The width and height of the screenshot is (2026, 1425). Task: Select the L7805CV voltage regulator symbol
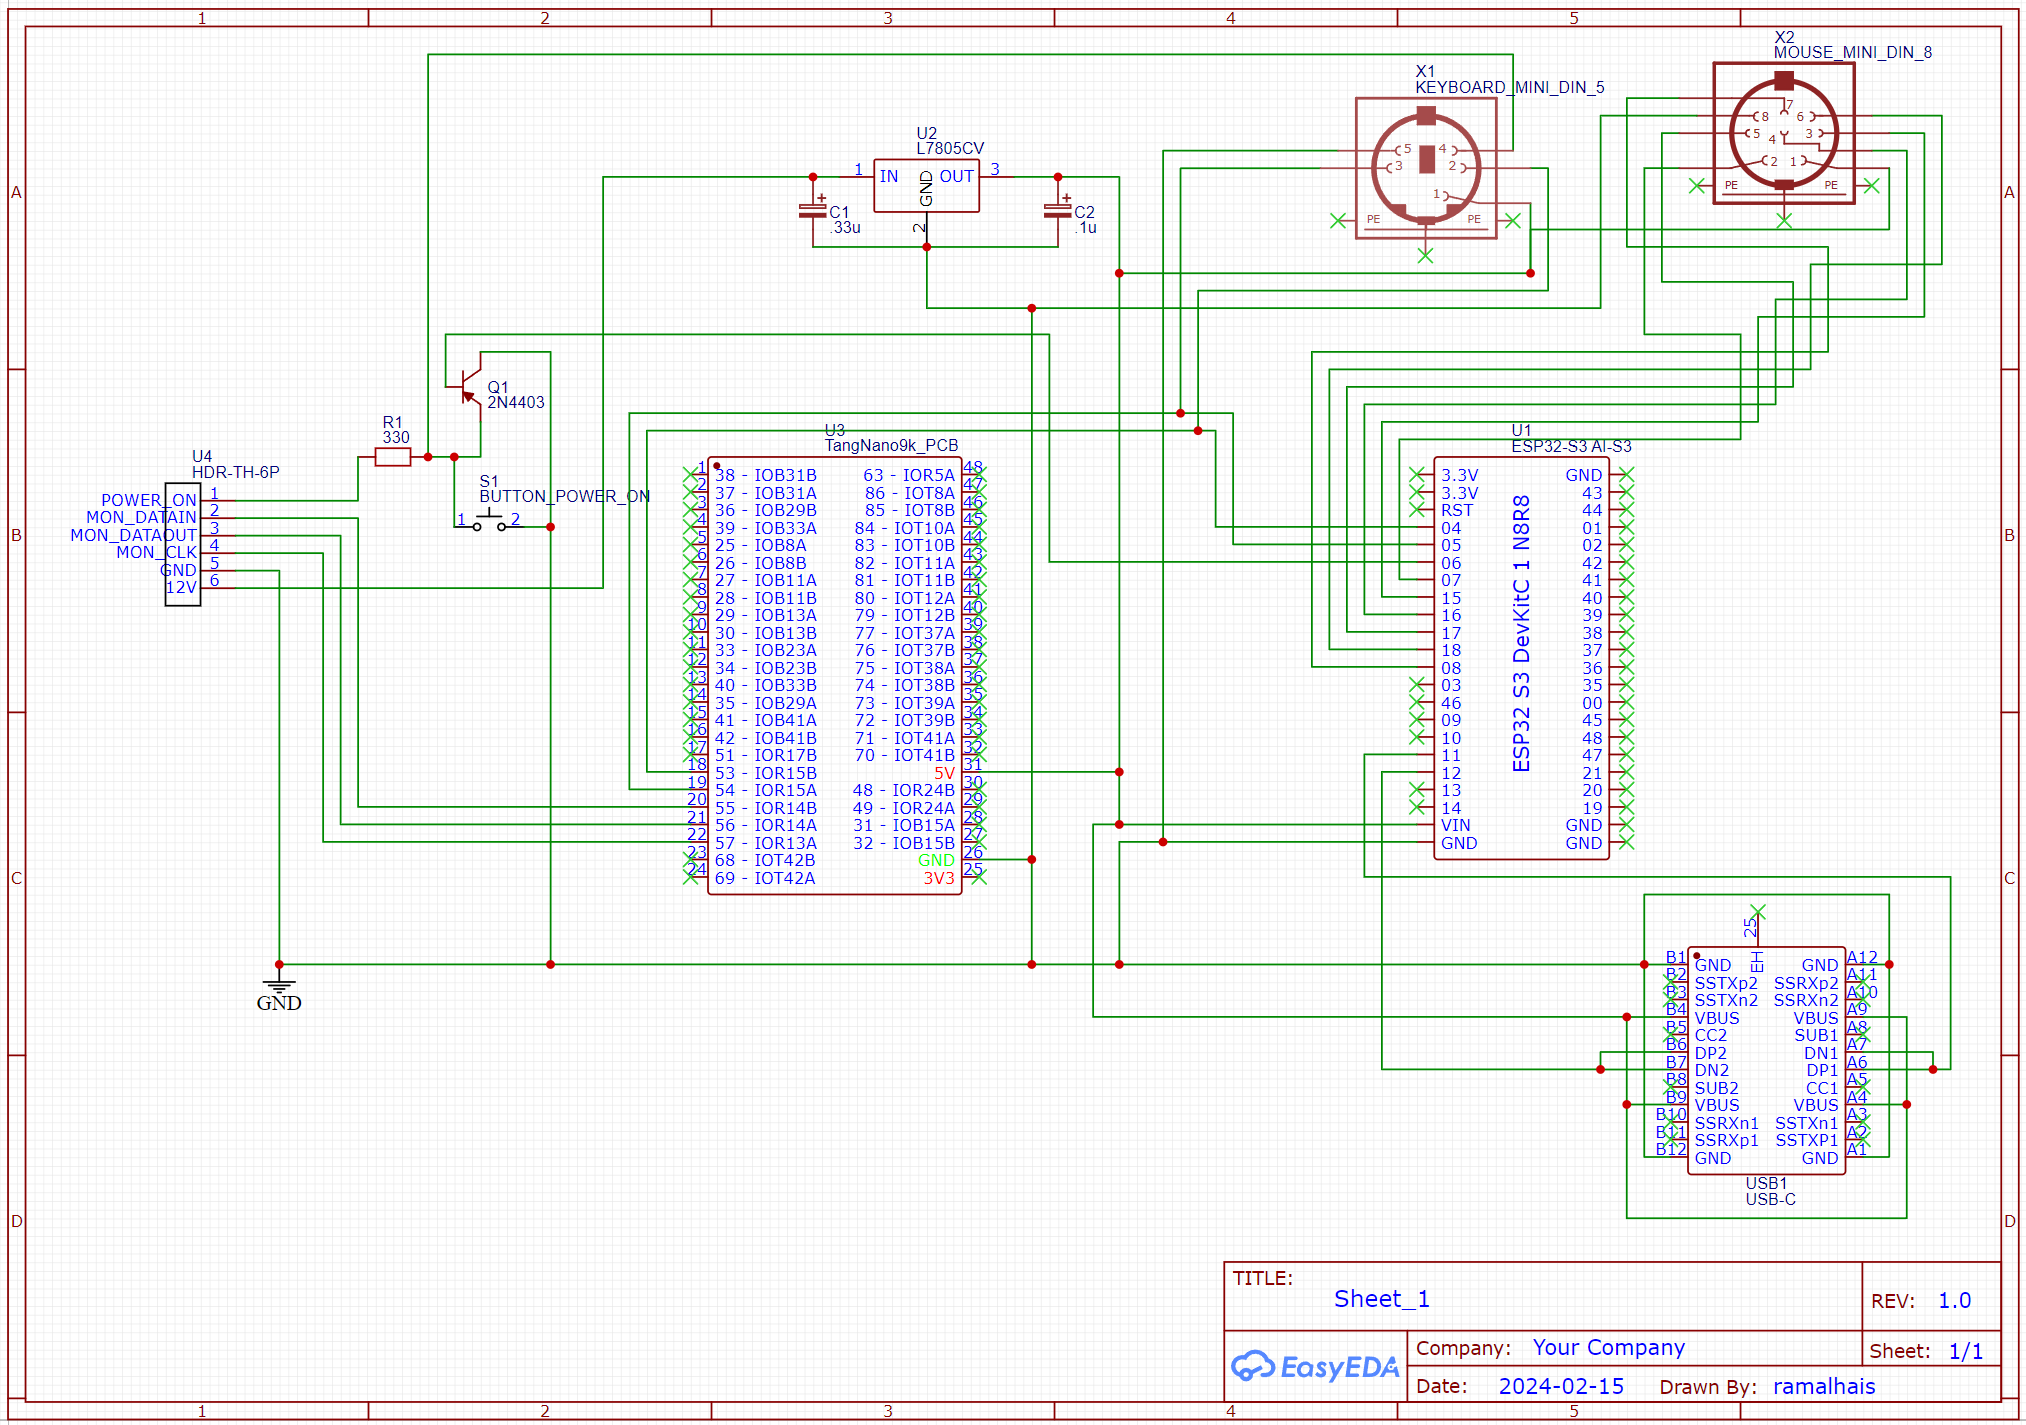(925, 186)
